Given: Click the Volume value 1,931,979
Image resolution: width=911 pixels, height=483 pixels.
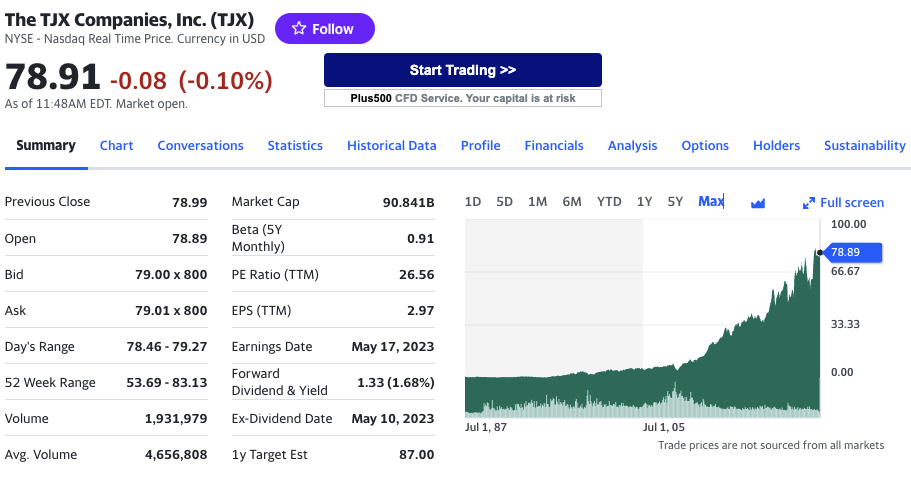Looking at the screenshot, I should point(176,418).
